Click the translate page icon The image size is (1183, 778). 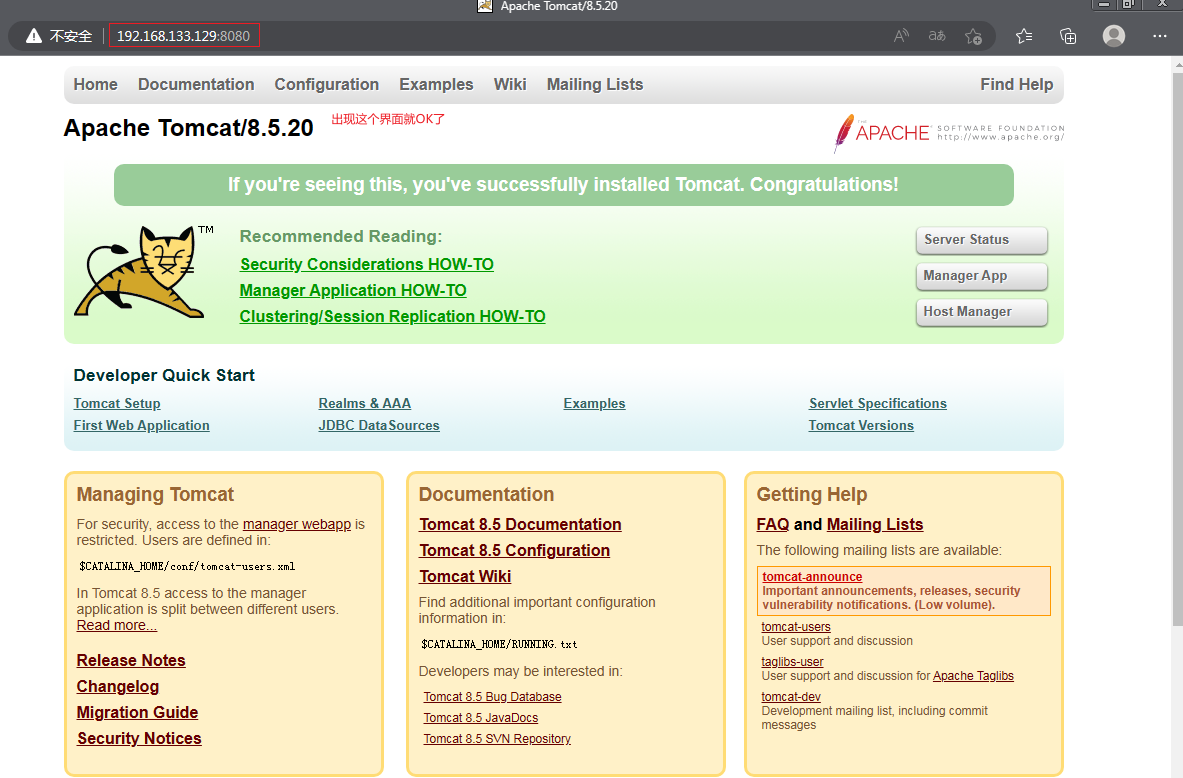click(937, 36)
